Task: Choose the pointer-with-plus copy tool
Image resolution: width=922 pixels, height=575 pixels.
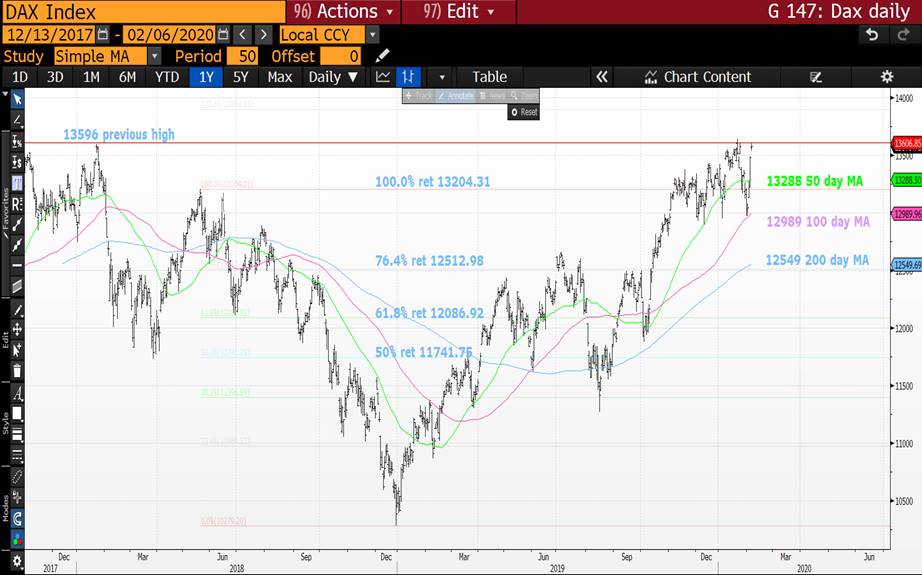Action: click(17, 350)
